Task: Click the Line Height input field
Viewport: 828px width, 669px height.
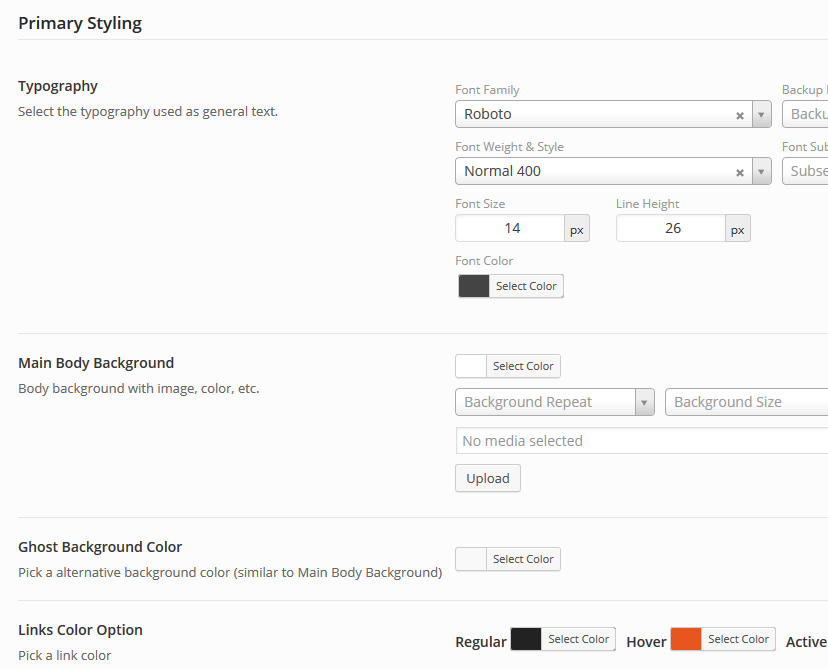Action: [x=672, y=228]
